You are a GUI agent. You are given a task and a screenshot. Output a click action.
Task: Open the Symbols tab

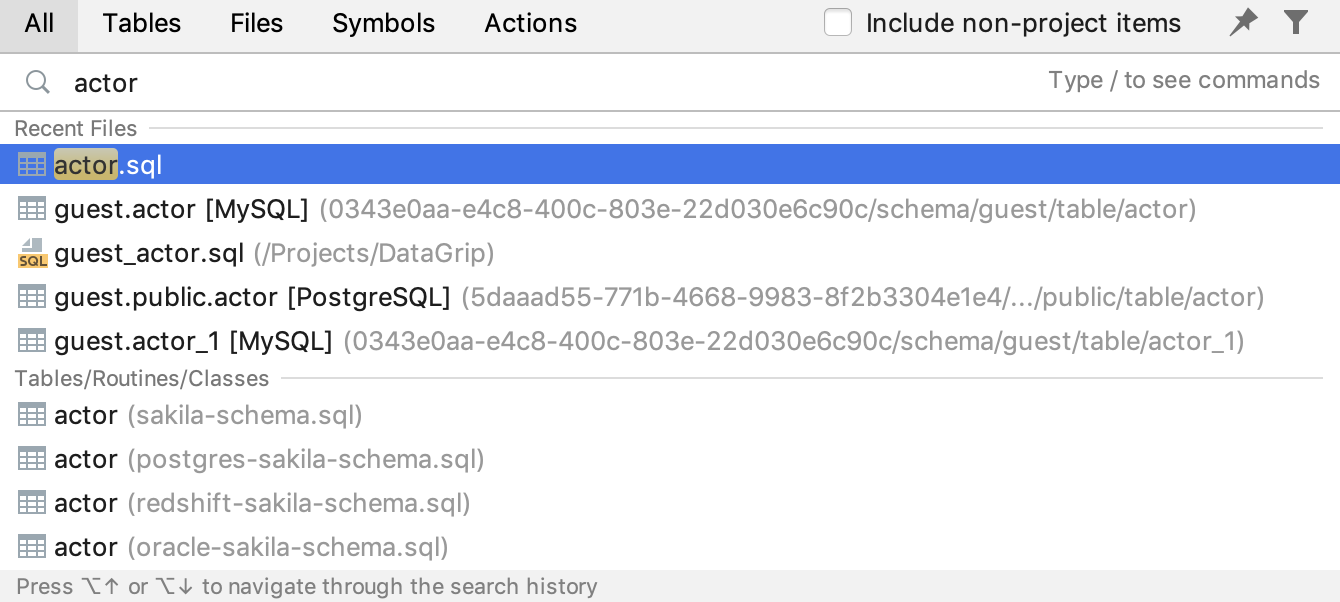point(384,23)
